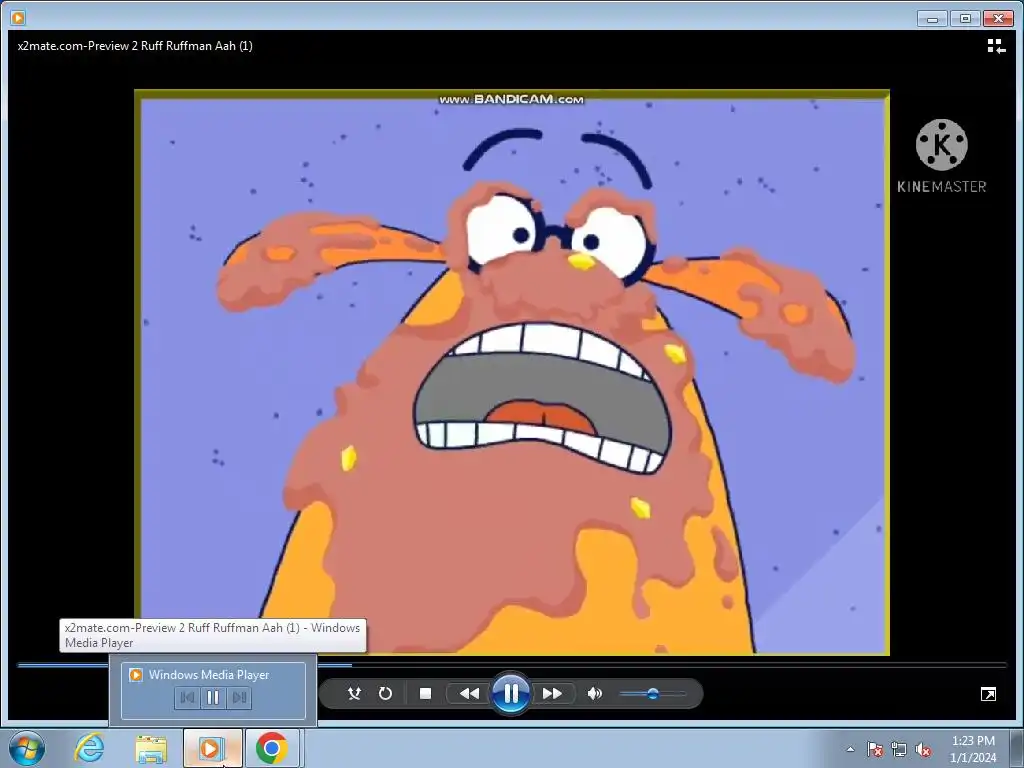Open the clock showing 1:23 PM
Screen dimensions: 1024x768
tap(973, 749)
